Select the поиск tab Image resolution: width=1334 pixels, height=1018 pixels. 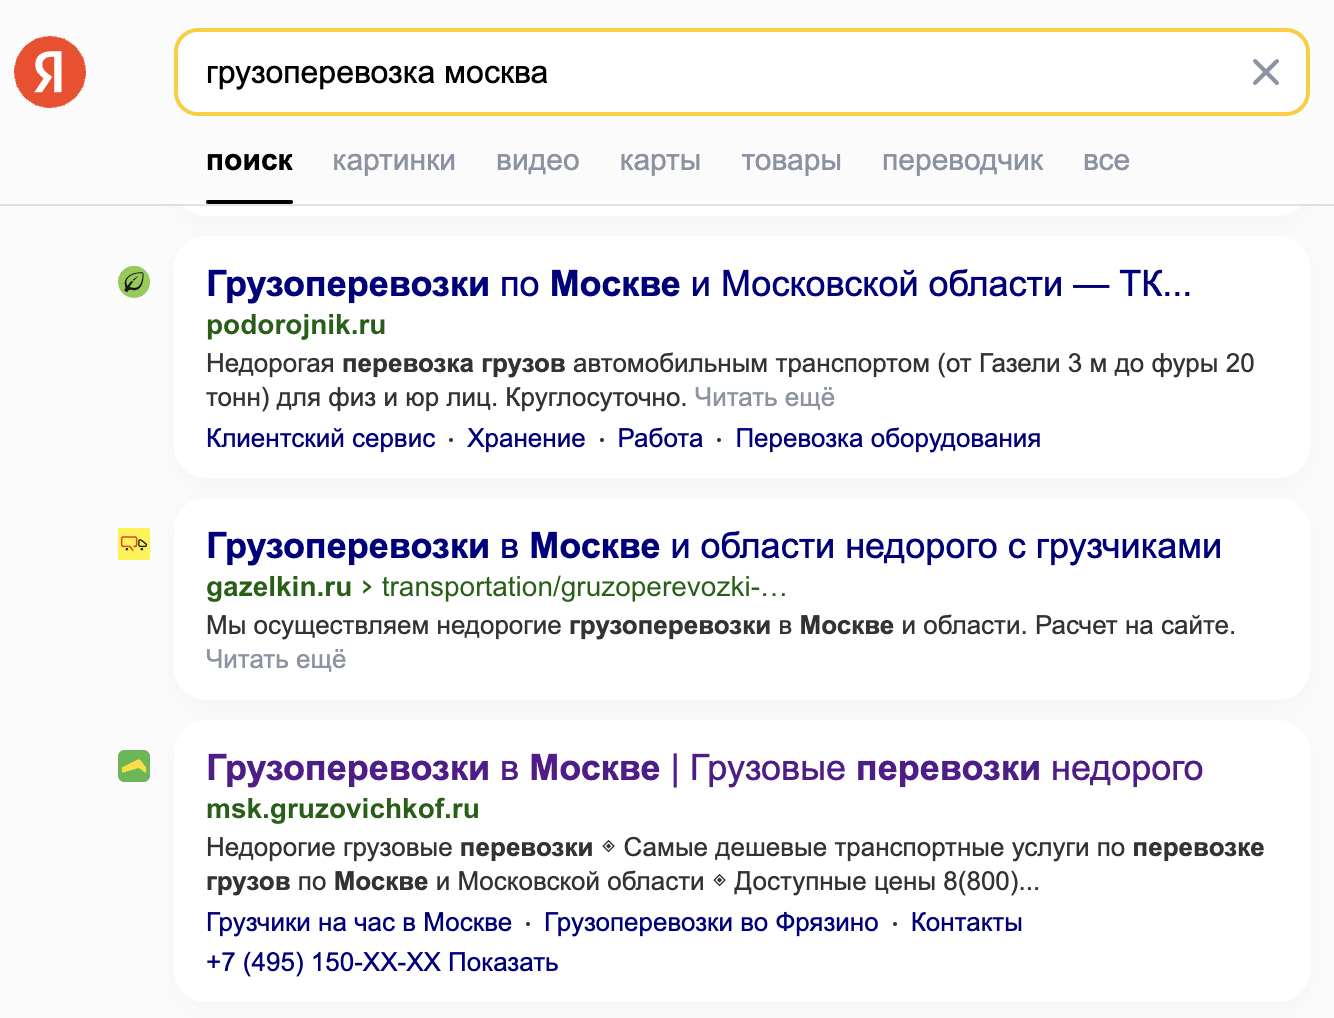point(249,161)
